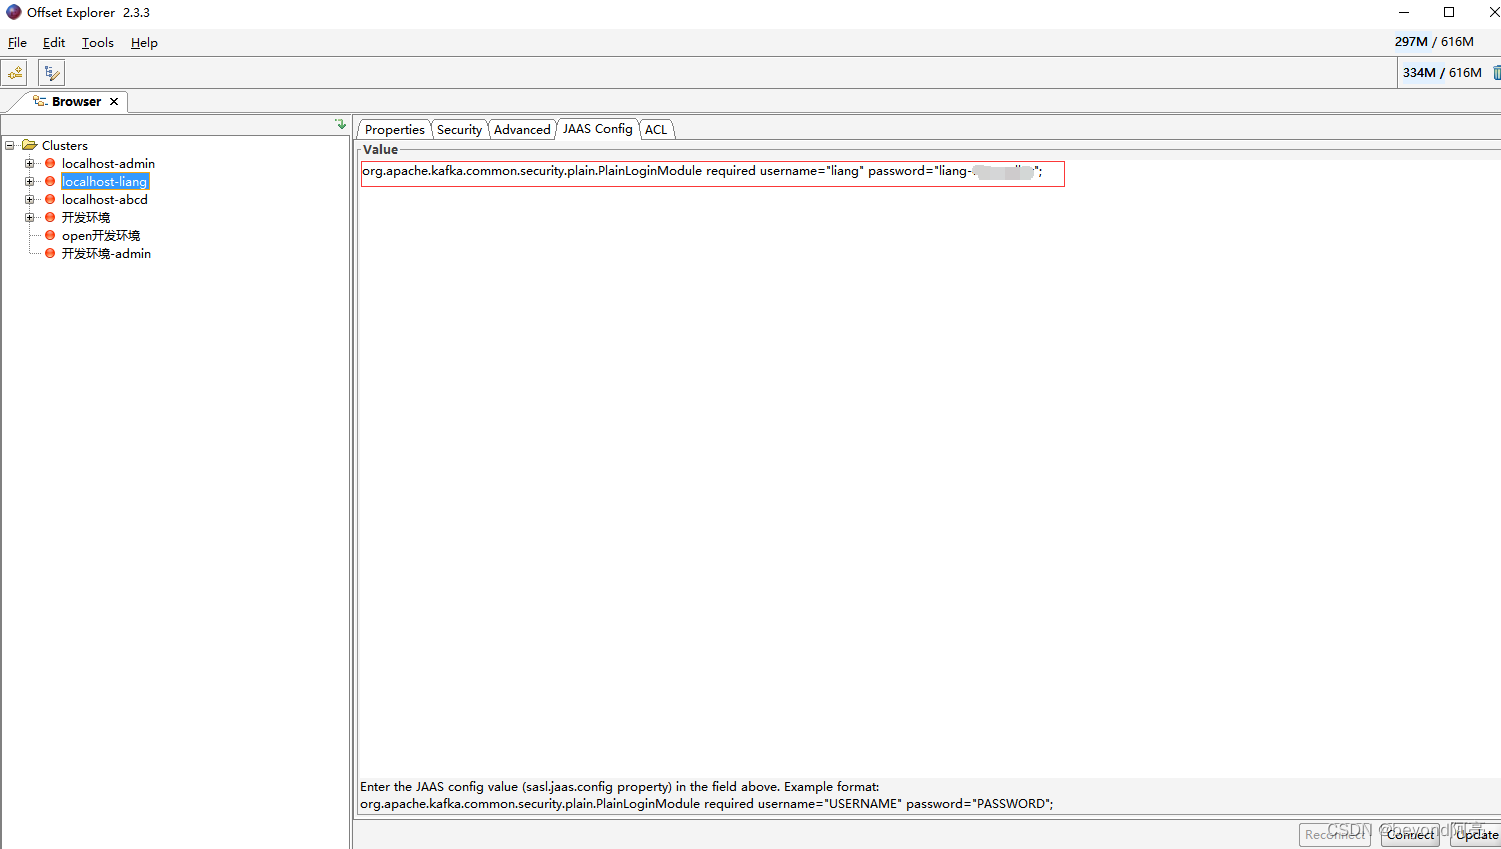Viewport: 1501px width, 849px height.
Task: Select the localhost-admin cluster
Action: pos(108,163)
